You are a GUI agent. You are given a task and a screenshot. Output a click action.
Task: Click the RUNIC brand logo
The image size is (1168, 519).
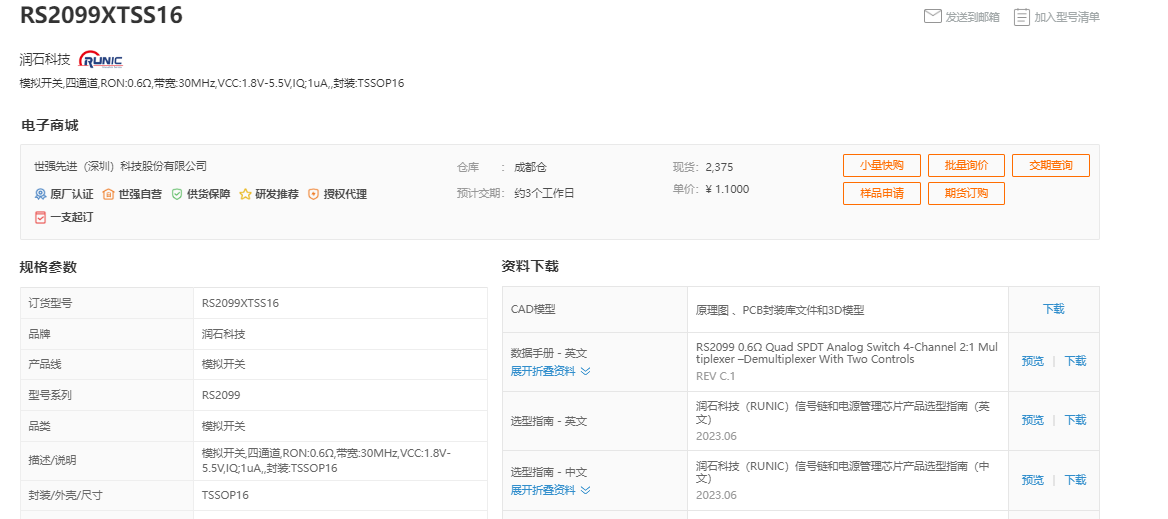101,60
